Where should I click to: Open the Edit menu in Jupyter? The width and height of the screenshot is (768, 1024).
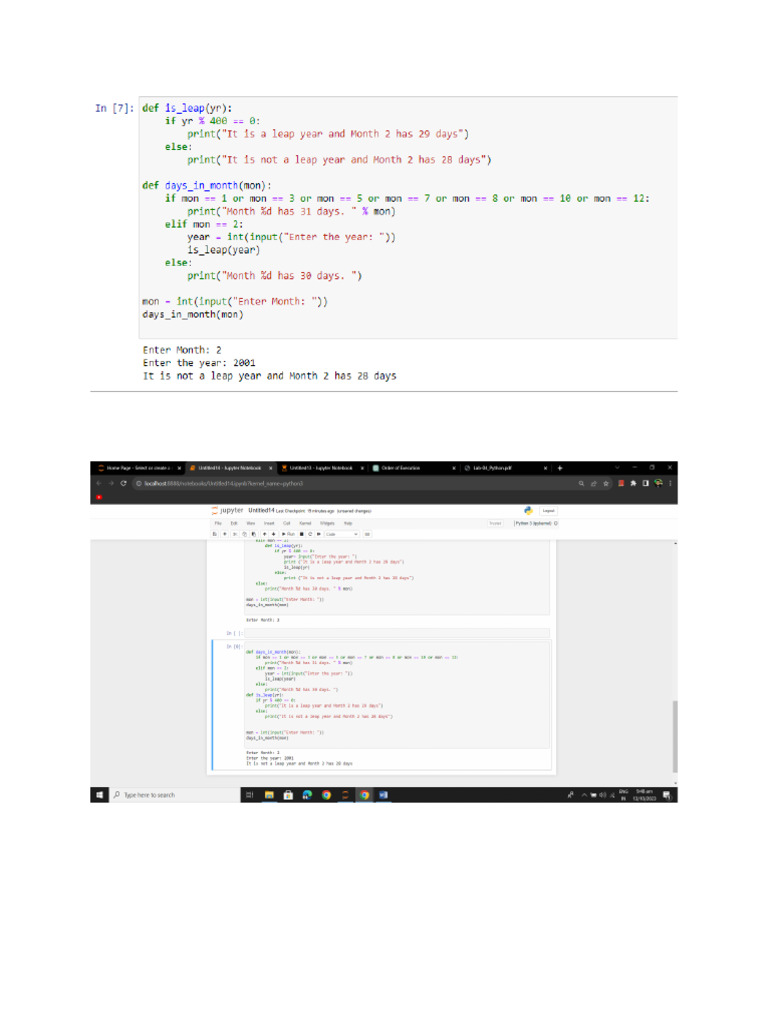coord(234,523)
